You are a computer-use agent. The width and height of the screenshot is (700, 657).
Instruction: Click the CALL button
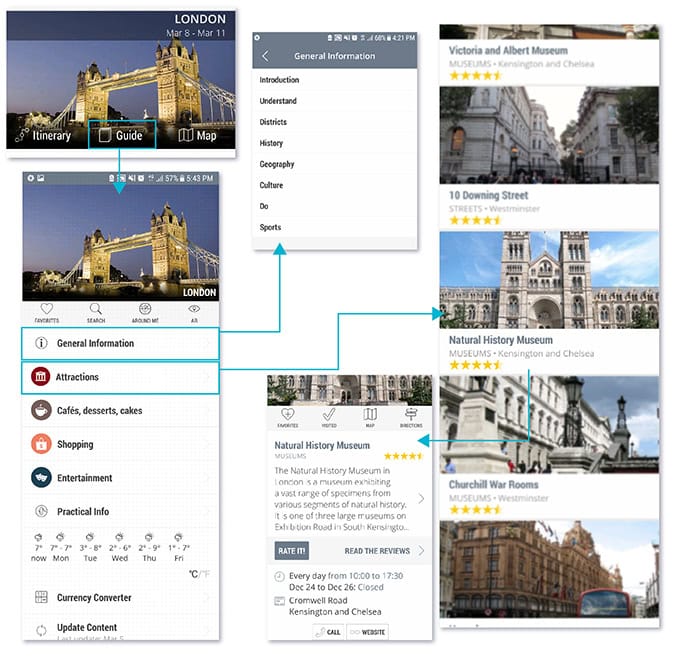coord(328,632)
